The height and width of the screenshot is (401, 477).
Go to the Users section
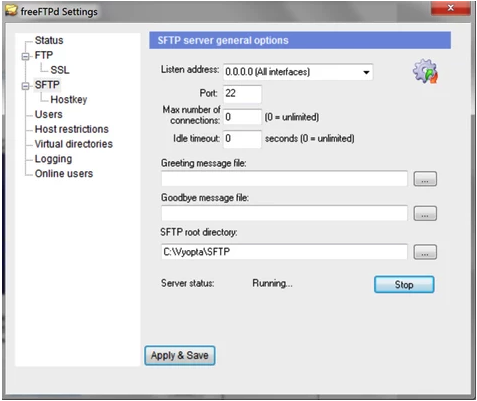pos(49,114)
